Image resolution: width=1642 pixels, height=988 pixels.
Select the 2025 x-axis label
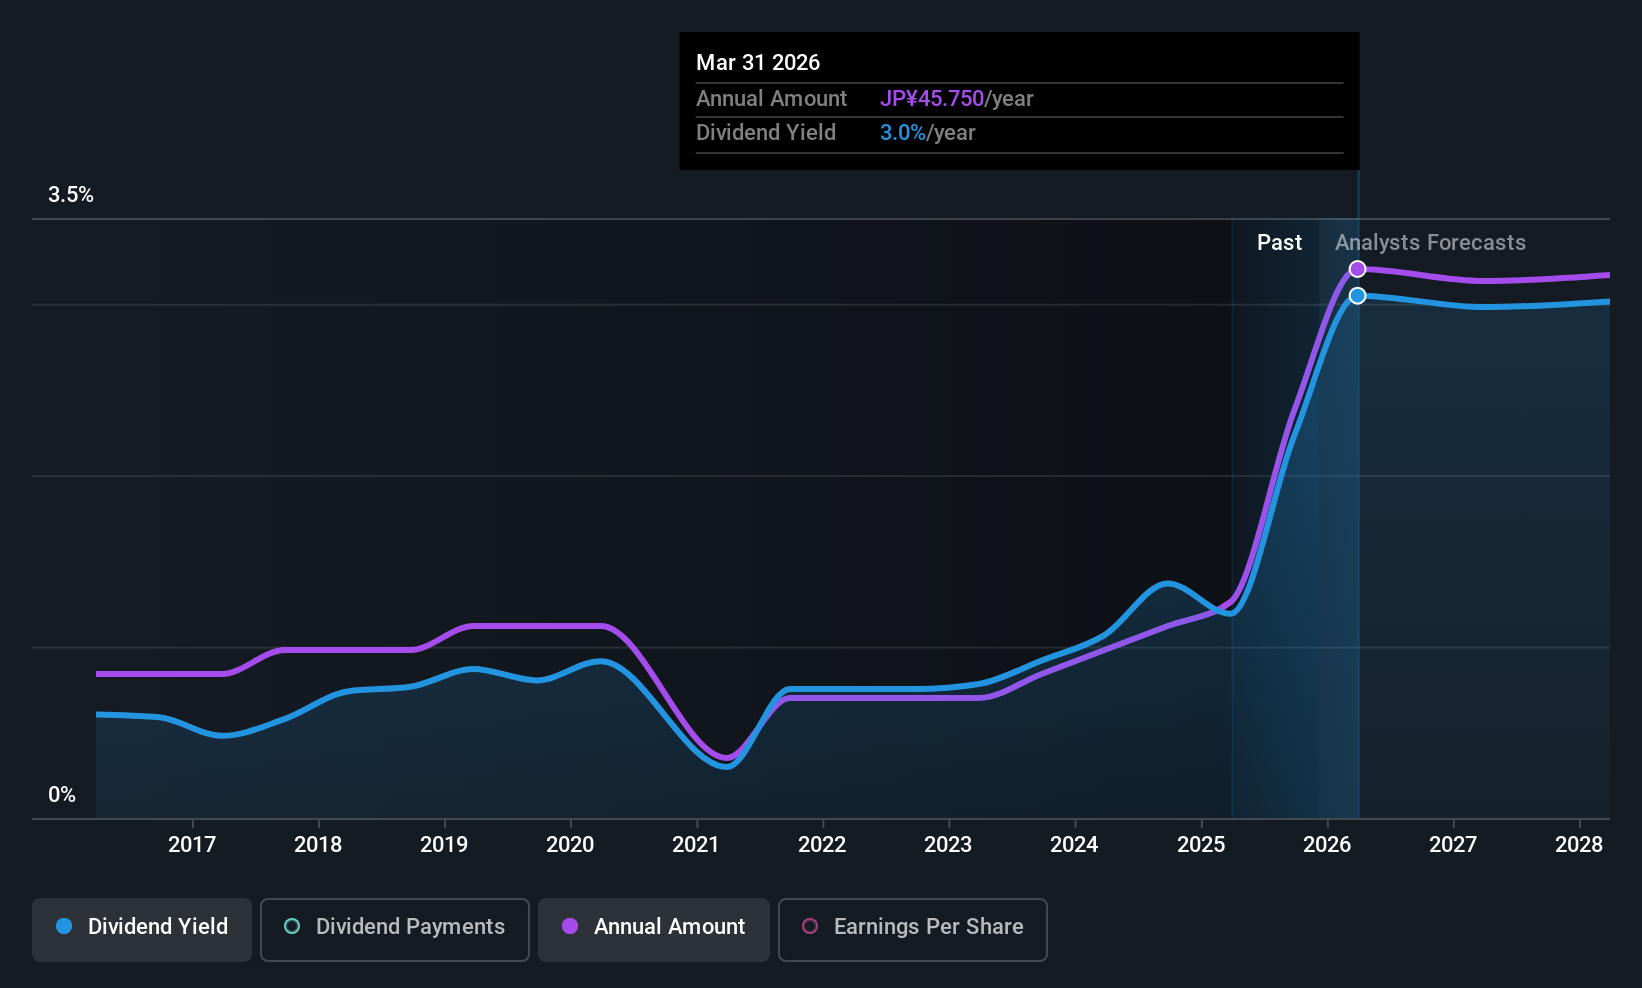(1201, 845)
